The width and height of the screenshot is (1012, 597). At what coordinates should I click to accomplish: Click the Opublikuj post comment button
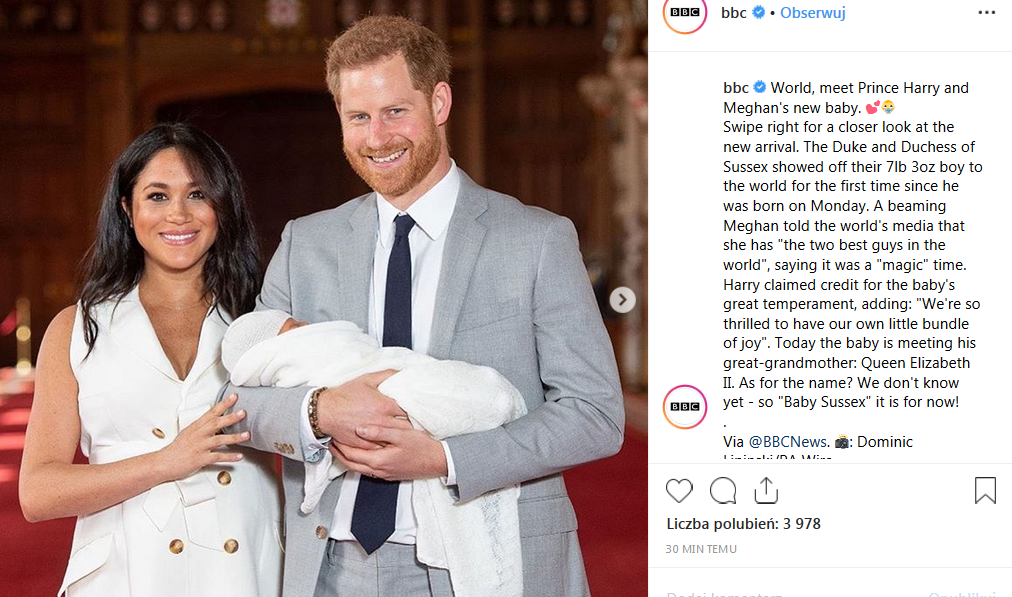(962, 593)
